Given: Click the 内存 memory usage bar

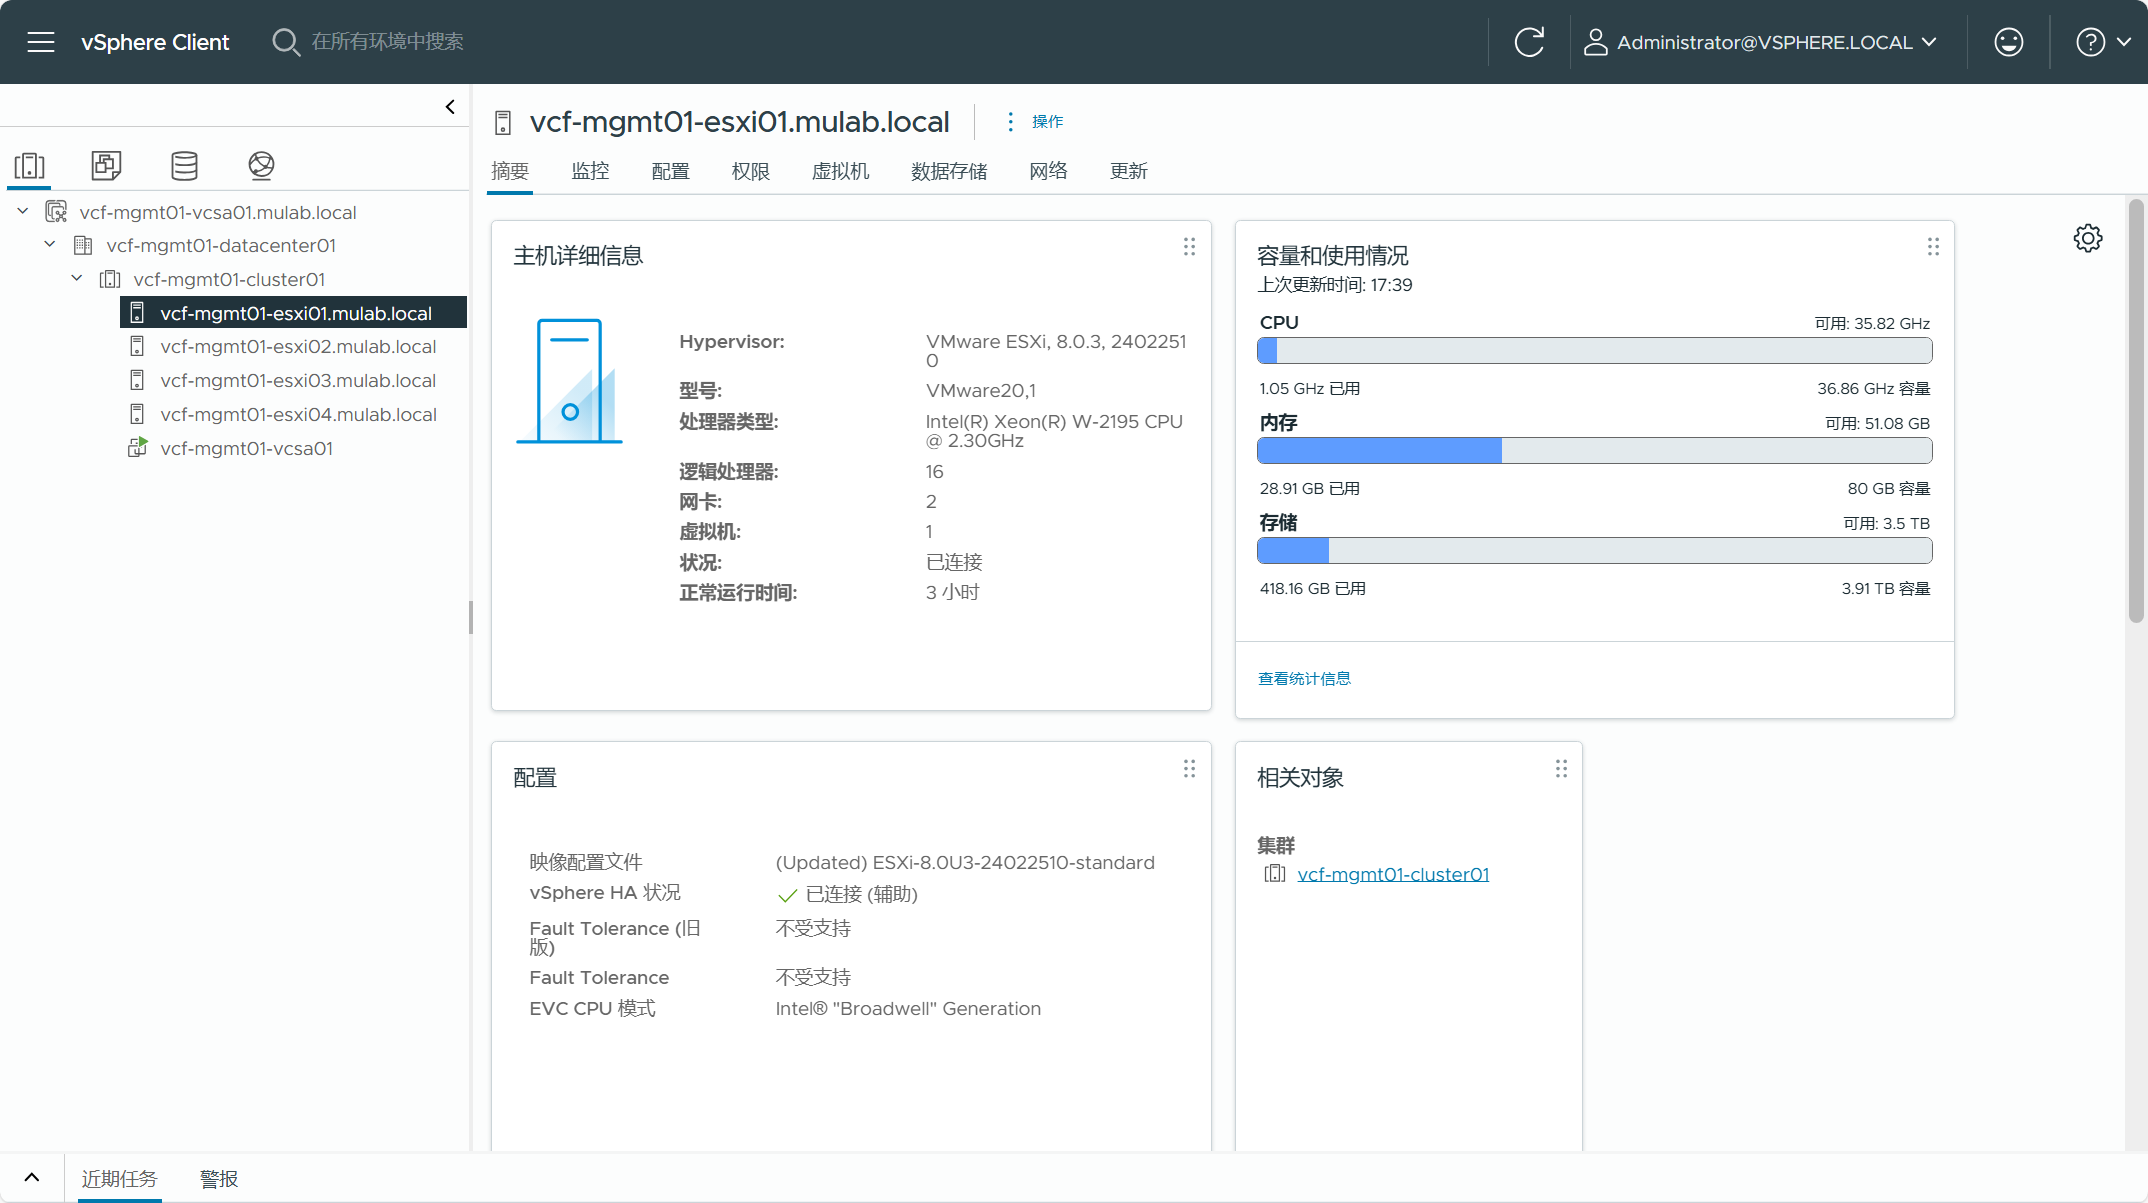Looking at the screenshot, I should coord(1594,451).
